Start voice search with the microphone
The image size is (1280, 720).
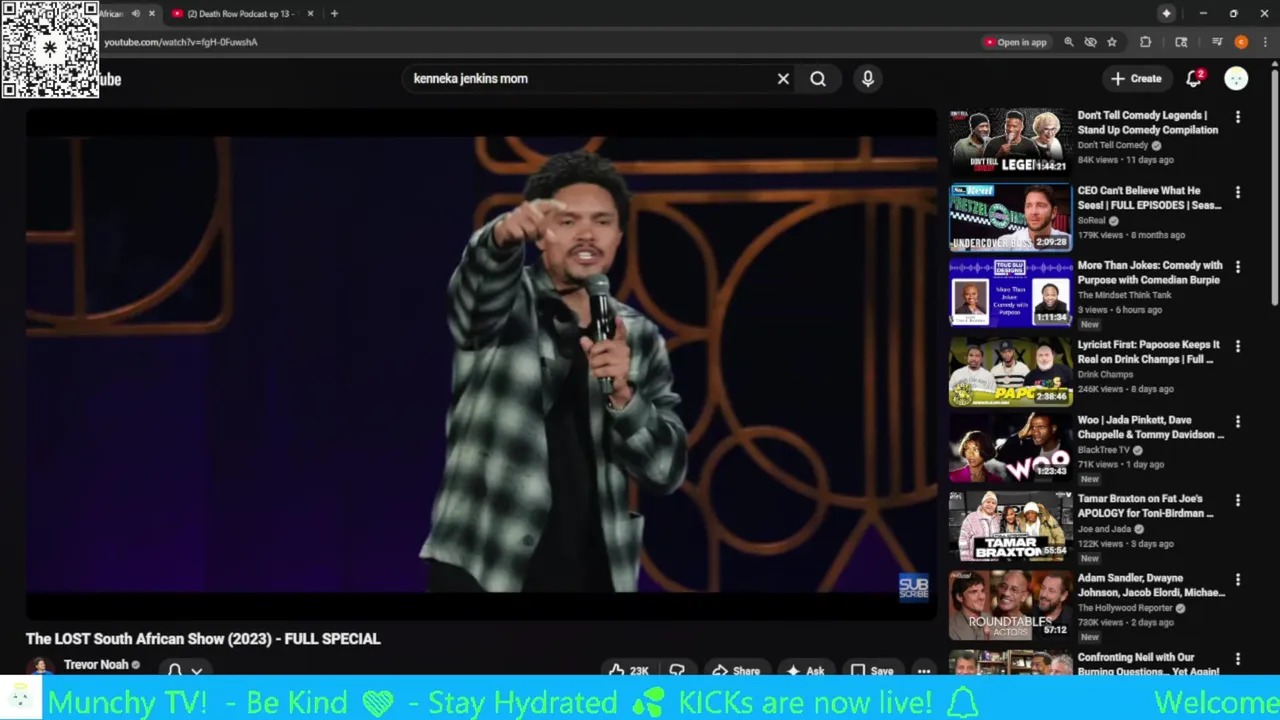pyautogui.click(x=868, y=79)
